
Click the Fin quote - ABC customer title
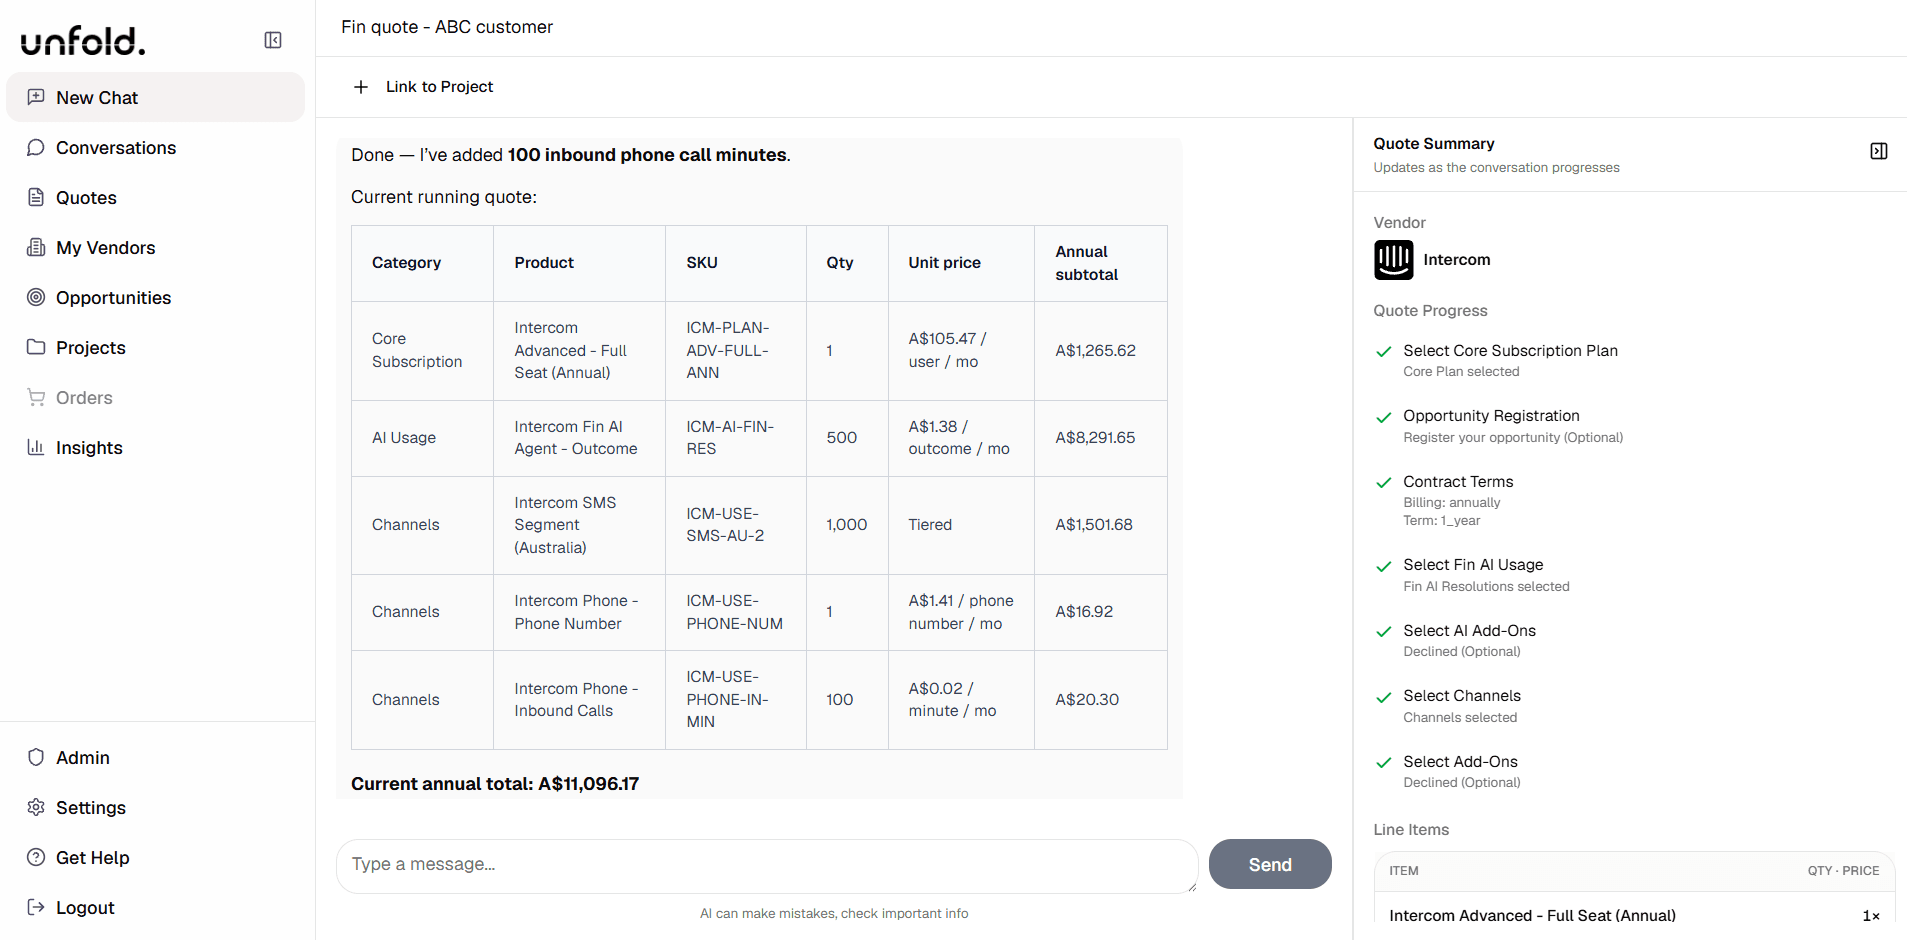[x=447, y=27]
